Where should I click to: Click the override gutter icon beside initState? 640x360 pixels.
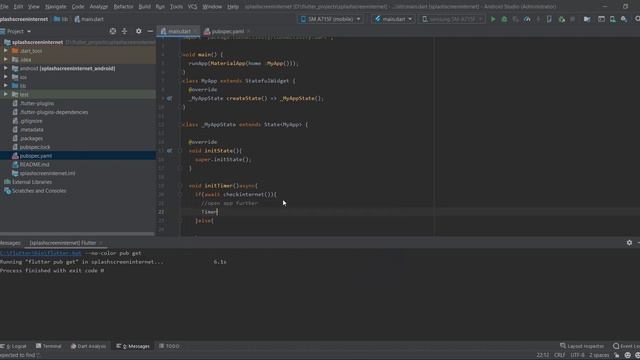click(169, 151)
